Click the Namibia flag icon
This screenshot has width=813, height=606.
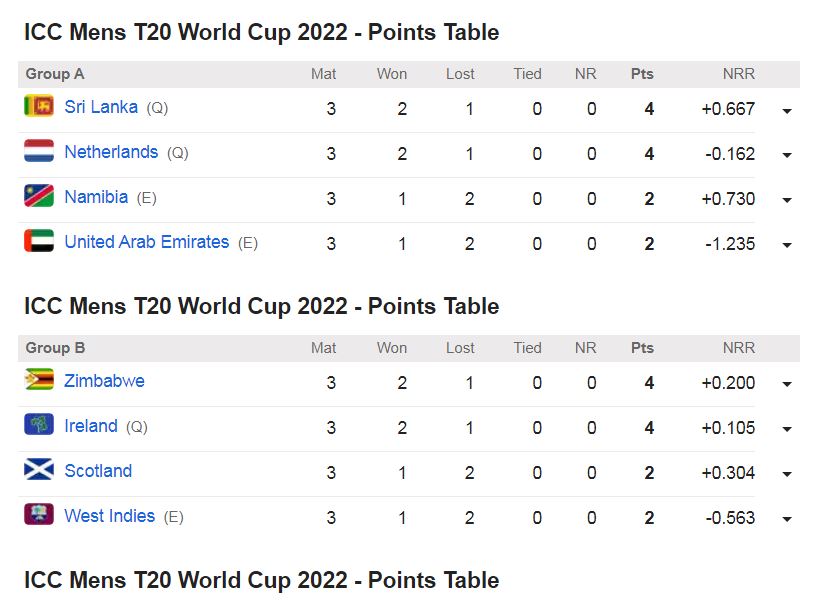pos(39,197)
